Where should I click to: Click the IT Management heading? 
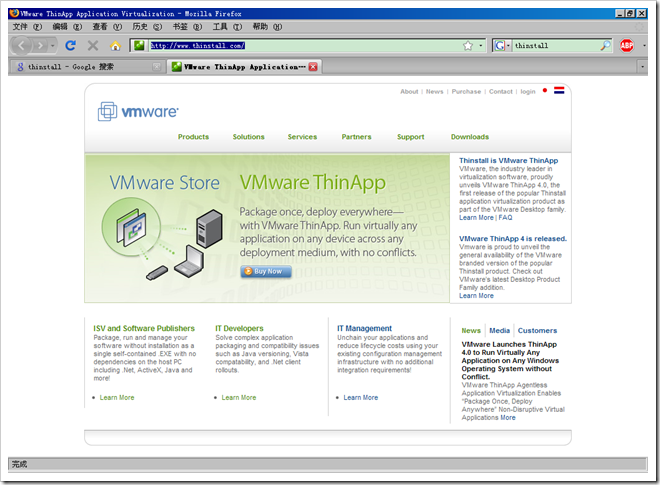pyautogui.click(x=364, y=328)
